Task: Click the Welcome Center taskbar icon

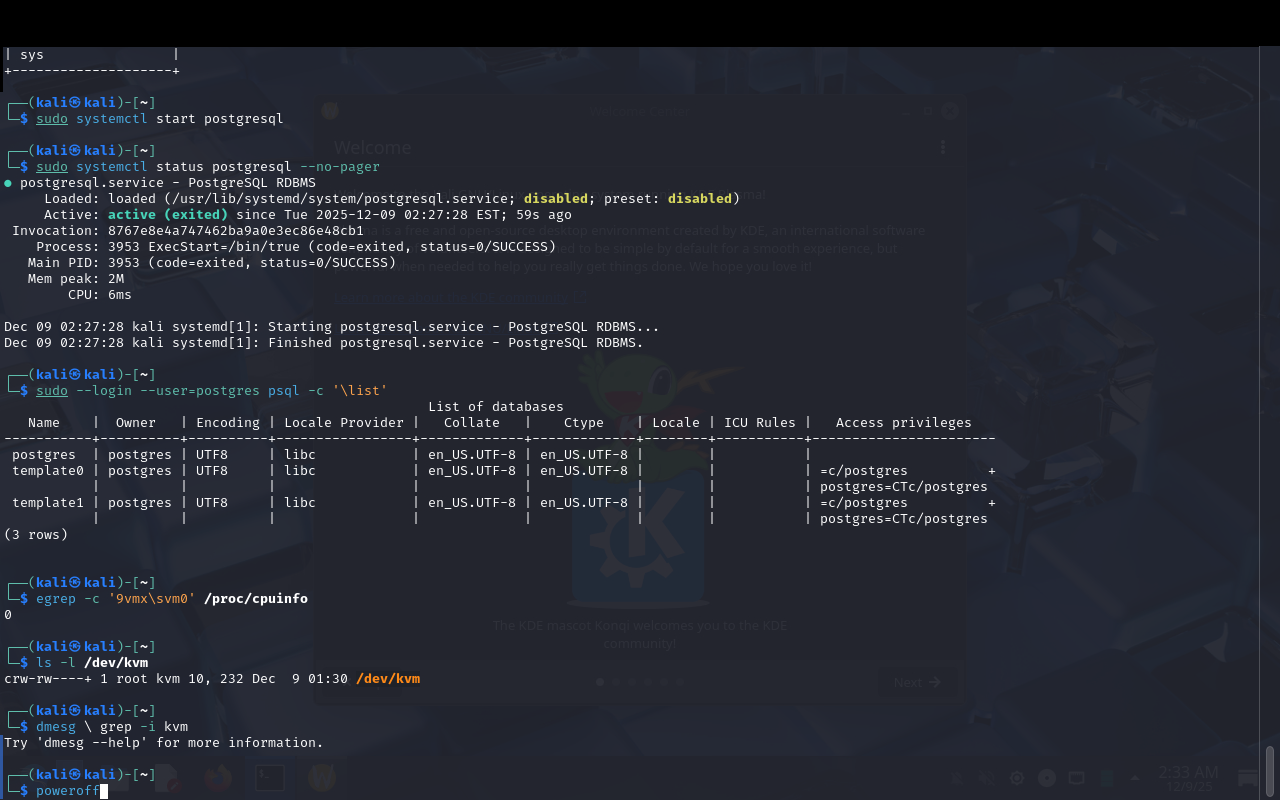Action: tap(321, 777)
